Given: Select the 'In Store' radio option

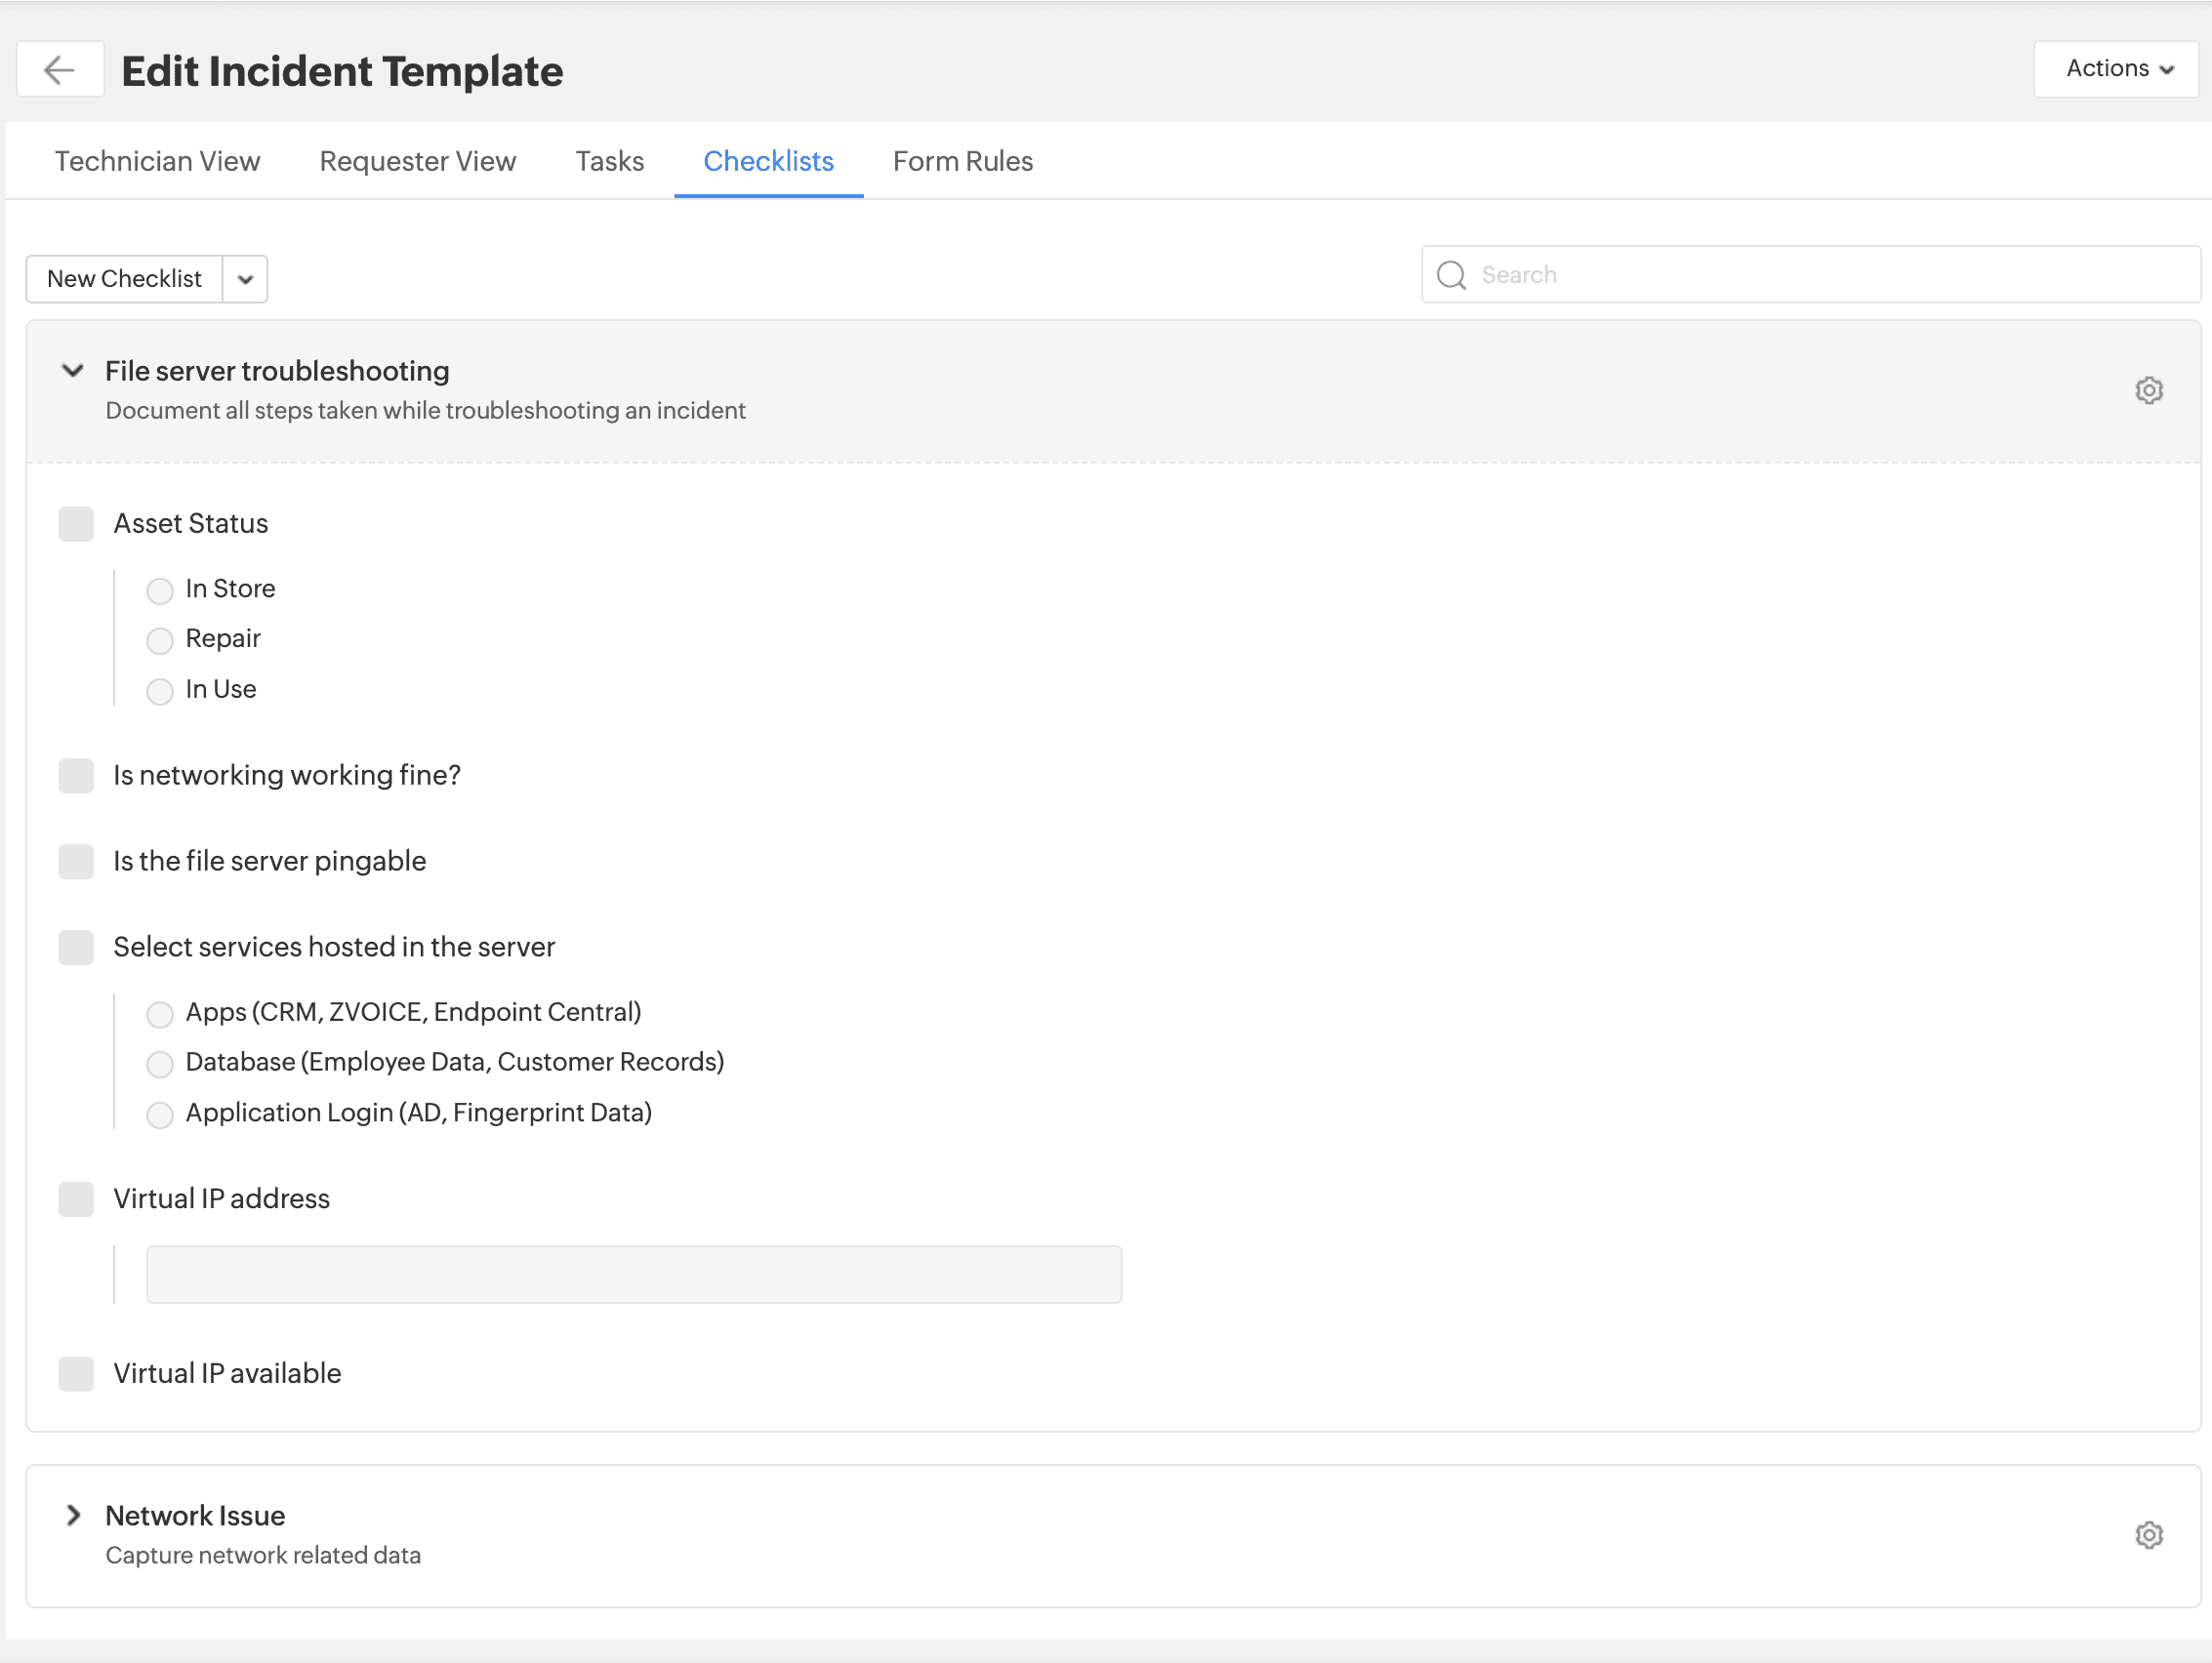Looking at the screenshot, I should (160, 590).
